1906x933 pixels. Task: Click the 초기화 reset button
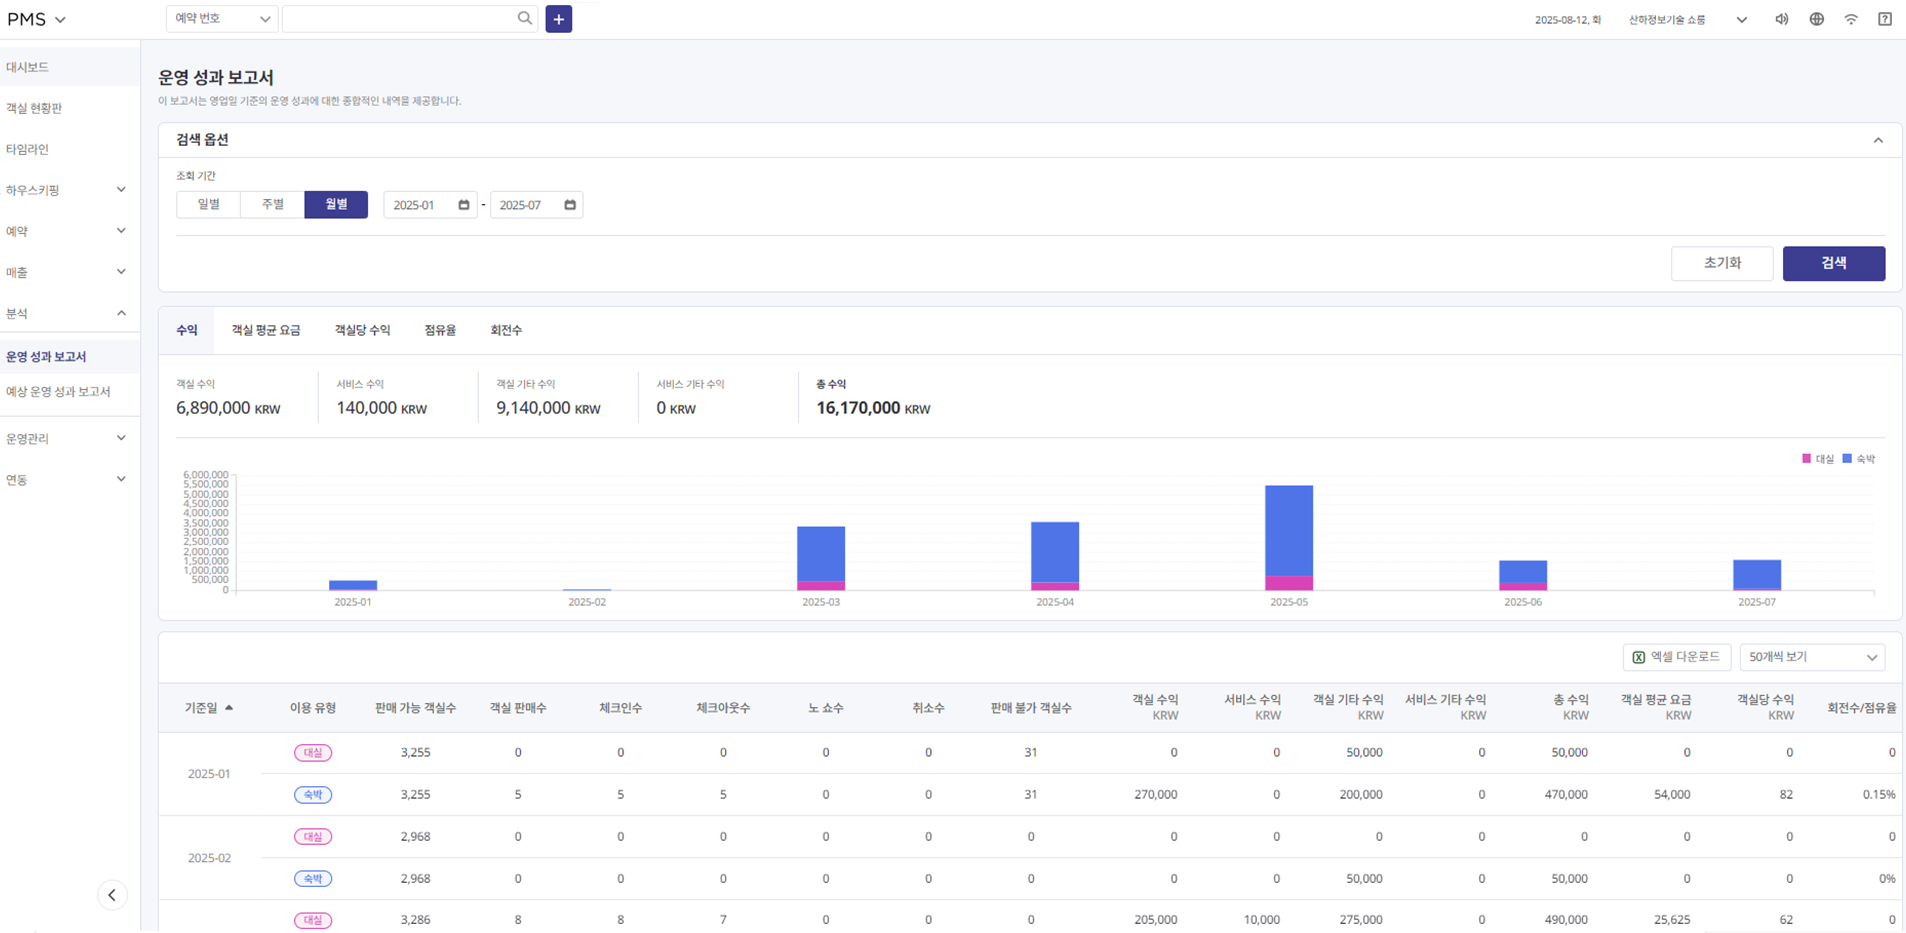(x=1722, y=263)
